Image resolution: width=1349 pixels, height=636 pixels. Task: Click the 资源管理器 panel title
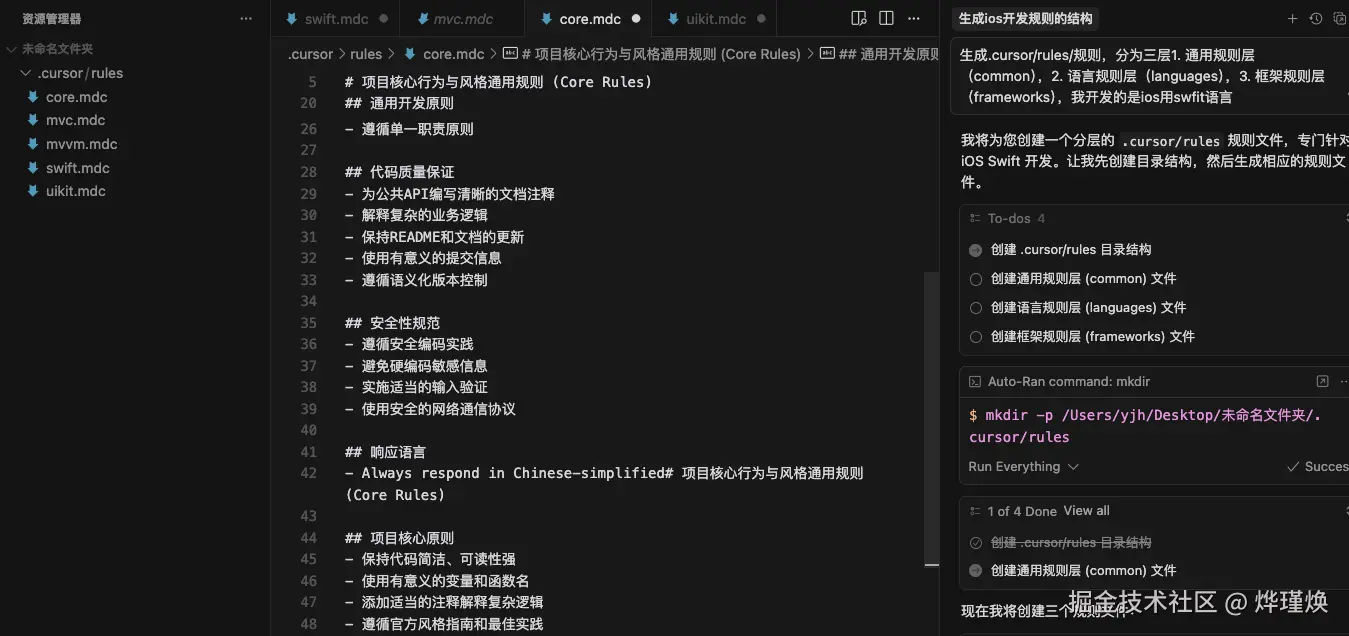[52, 19]
